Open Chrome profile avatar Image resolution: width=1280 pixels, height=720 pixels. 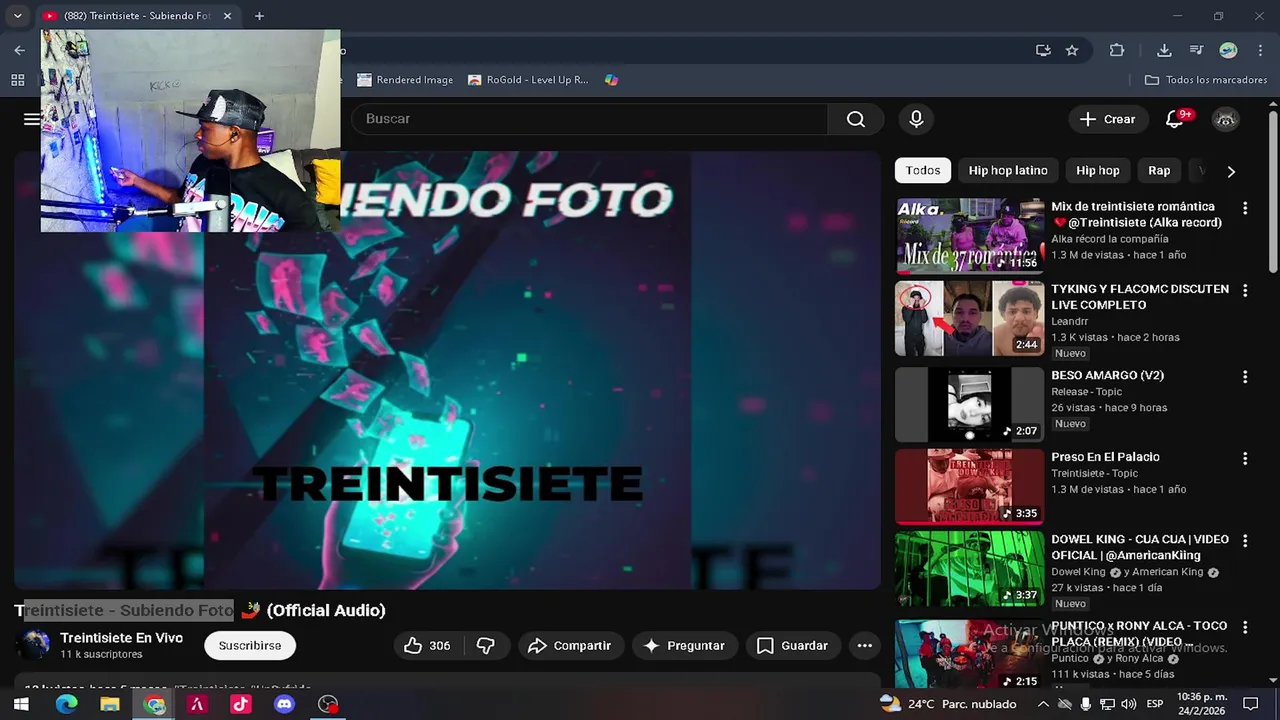(1228, 50)
